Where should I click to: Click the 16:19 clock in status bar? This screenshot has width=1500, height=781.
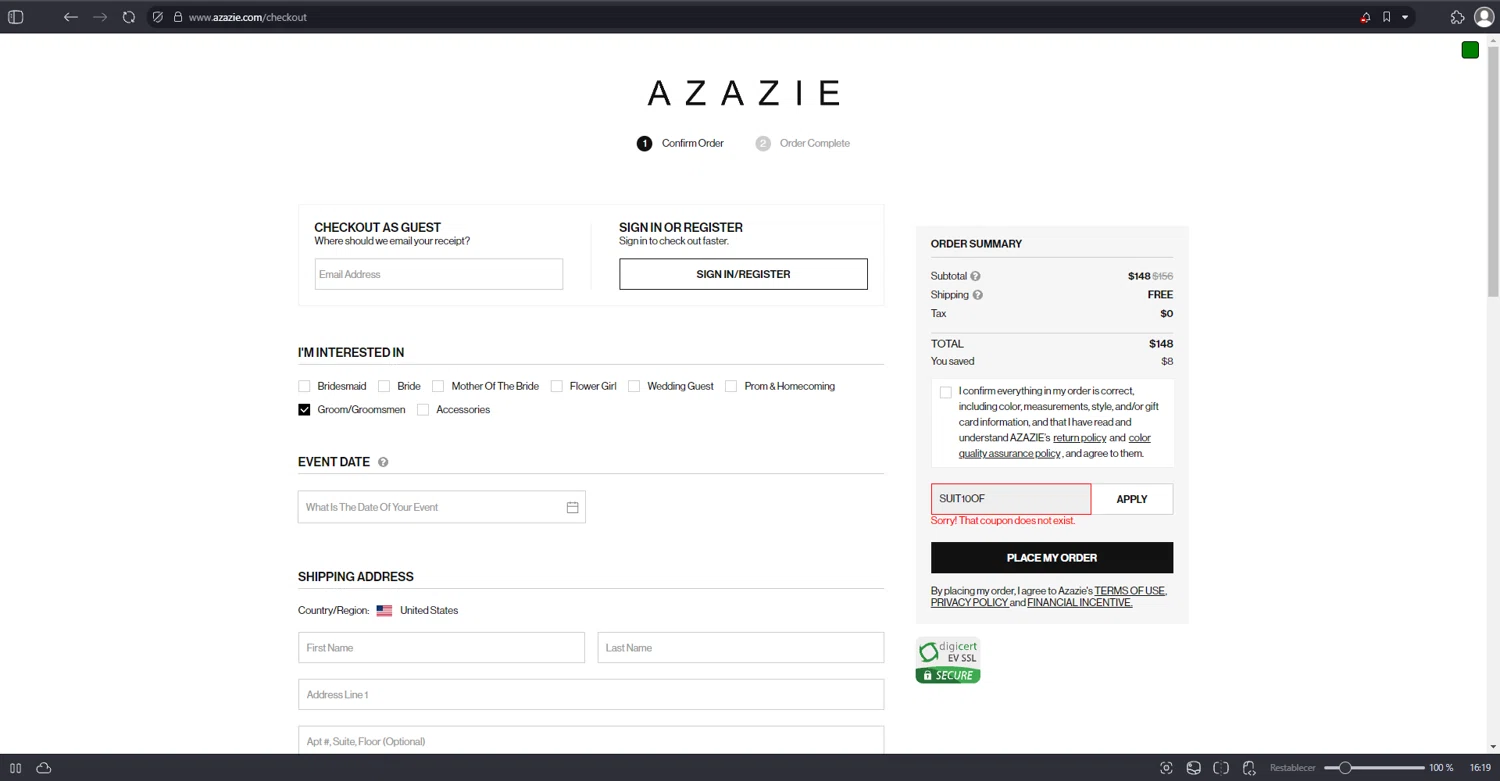pyautogui.click(x=1480, y=768)
